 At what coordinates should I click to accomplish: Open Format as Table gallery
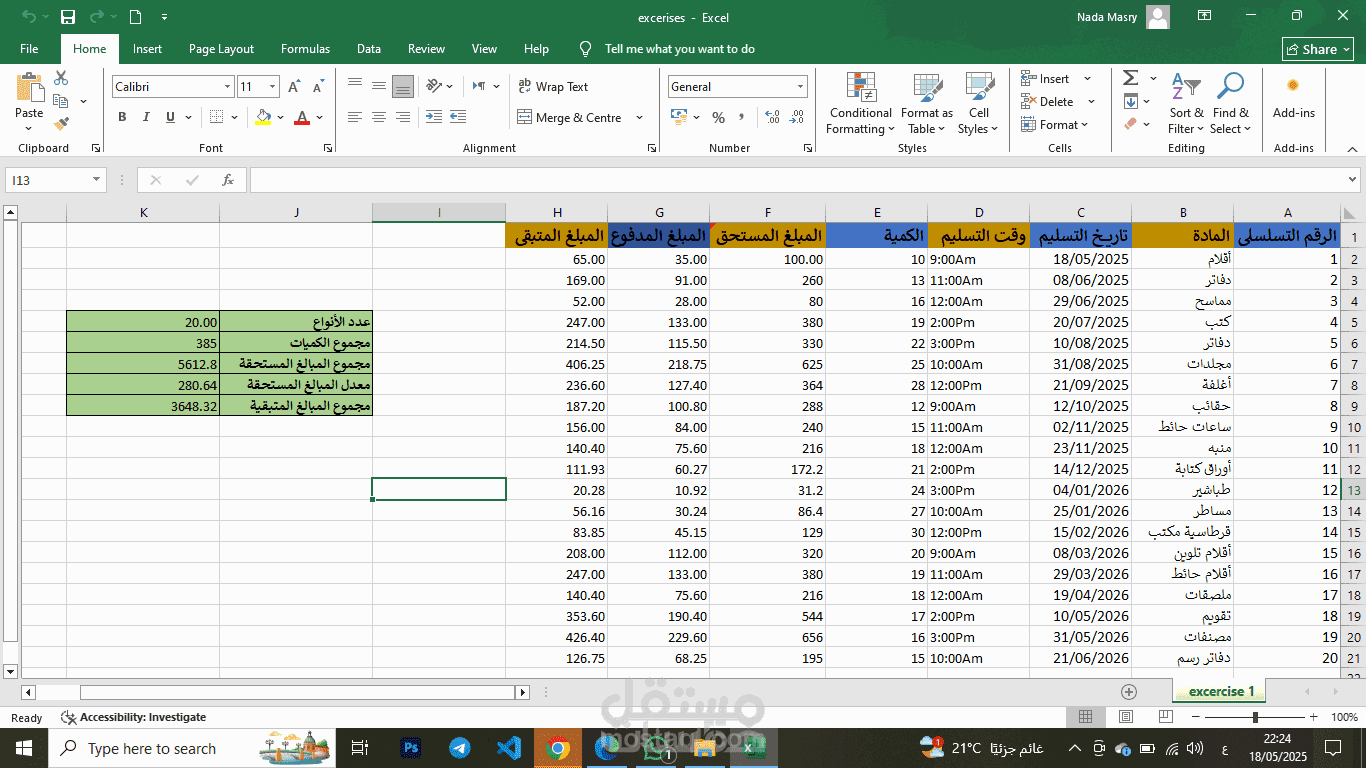(927, 103)
